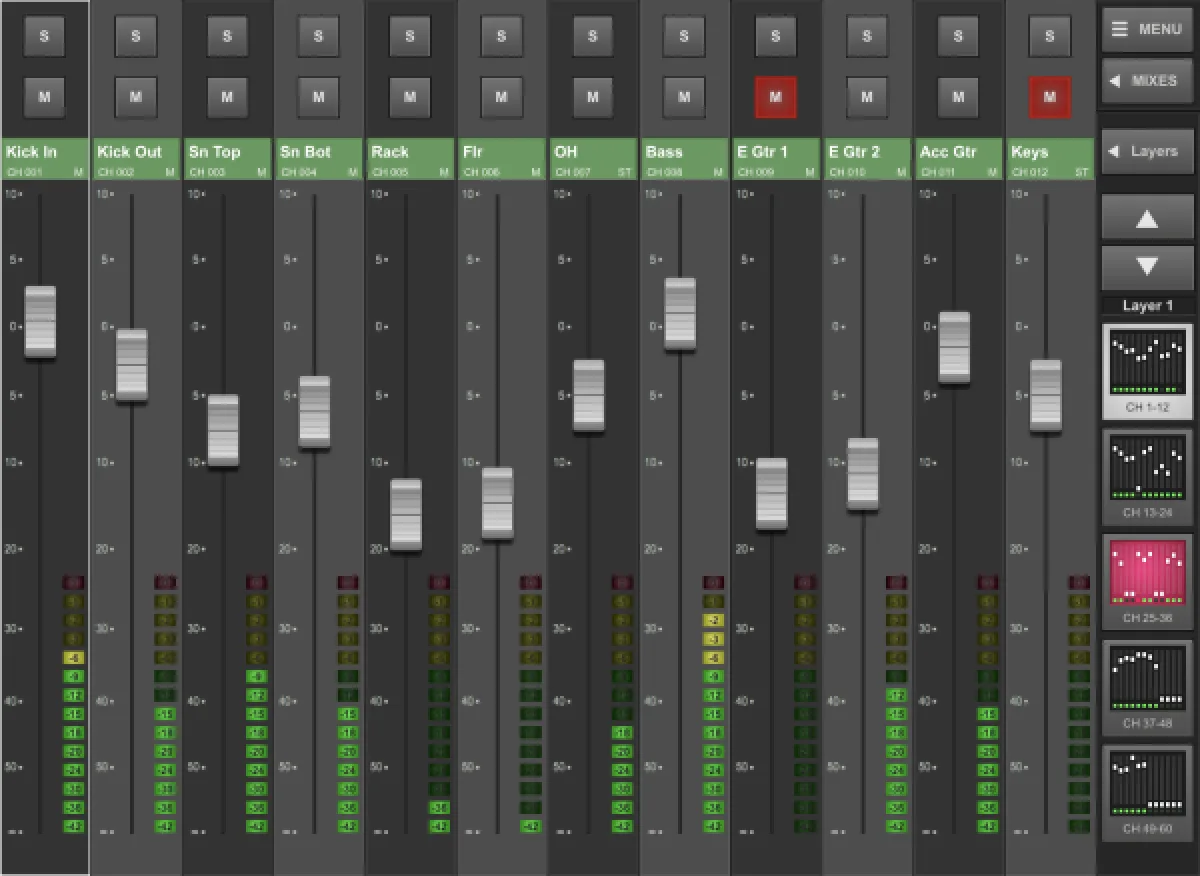Solo the Acc Gtr channel
The image size is (1200, 876).
pos(958,36)
